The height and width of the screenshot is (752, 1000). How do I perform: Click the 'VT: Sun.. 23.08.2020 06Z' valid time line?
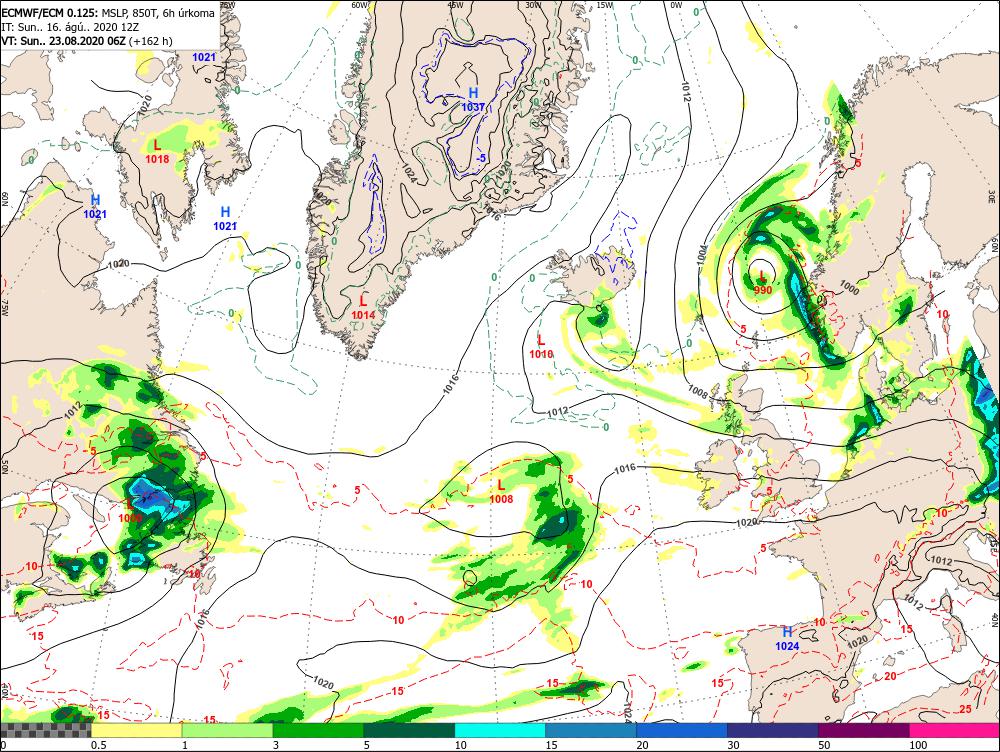(x=64, y=41)
